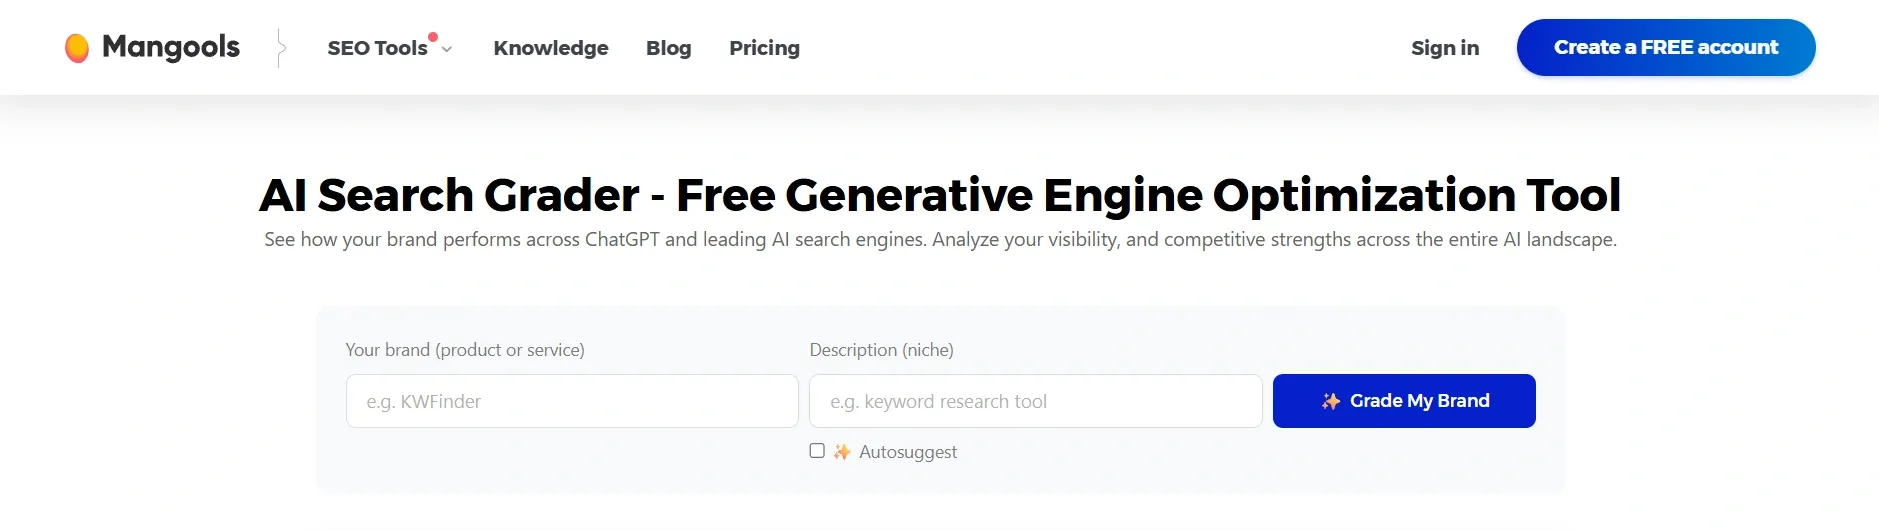Click the orange Mangools logo icon
This screenshot has height=531, width=1879.
[77, 48]
